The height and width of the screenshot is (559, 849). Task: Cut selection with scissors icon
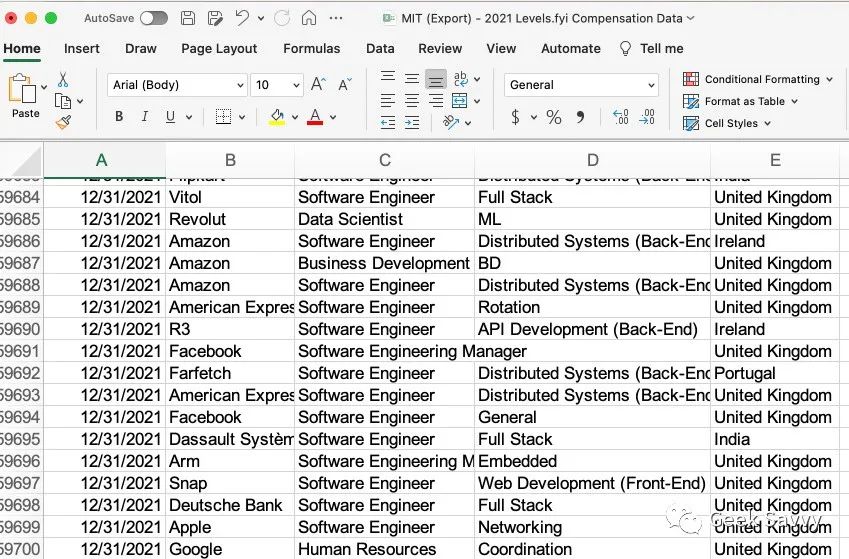(63, 80)
